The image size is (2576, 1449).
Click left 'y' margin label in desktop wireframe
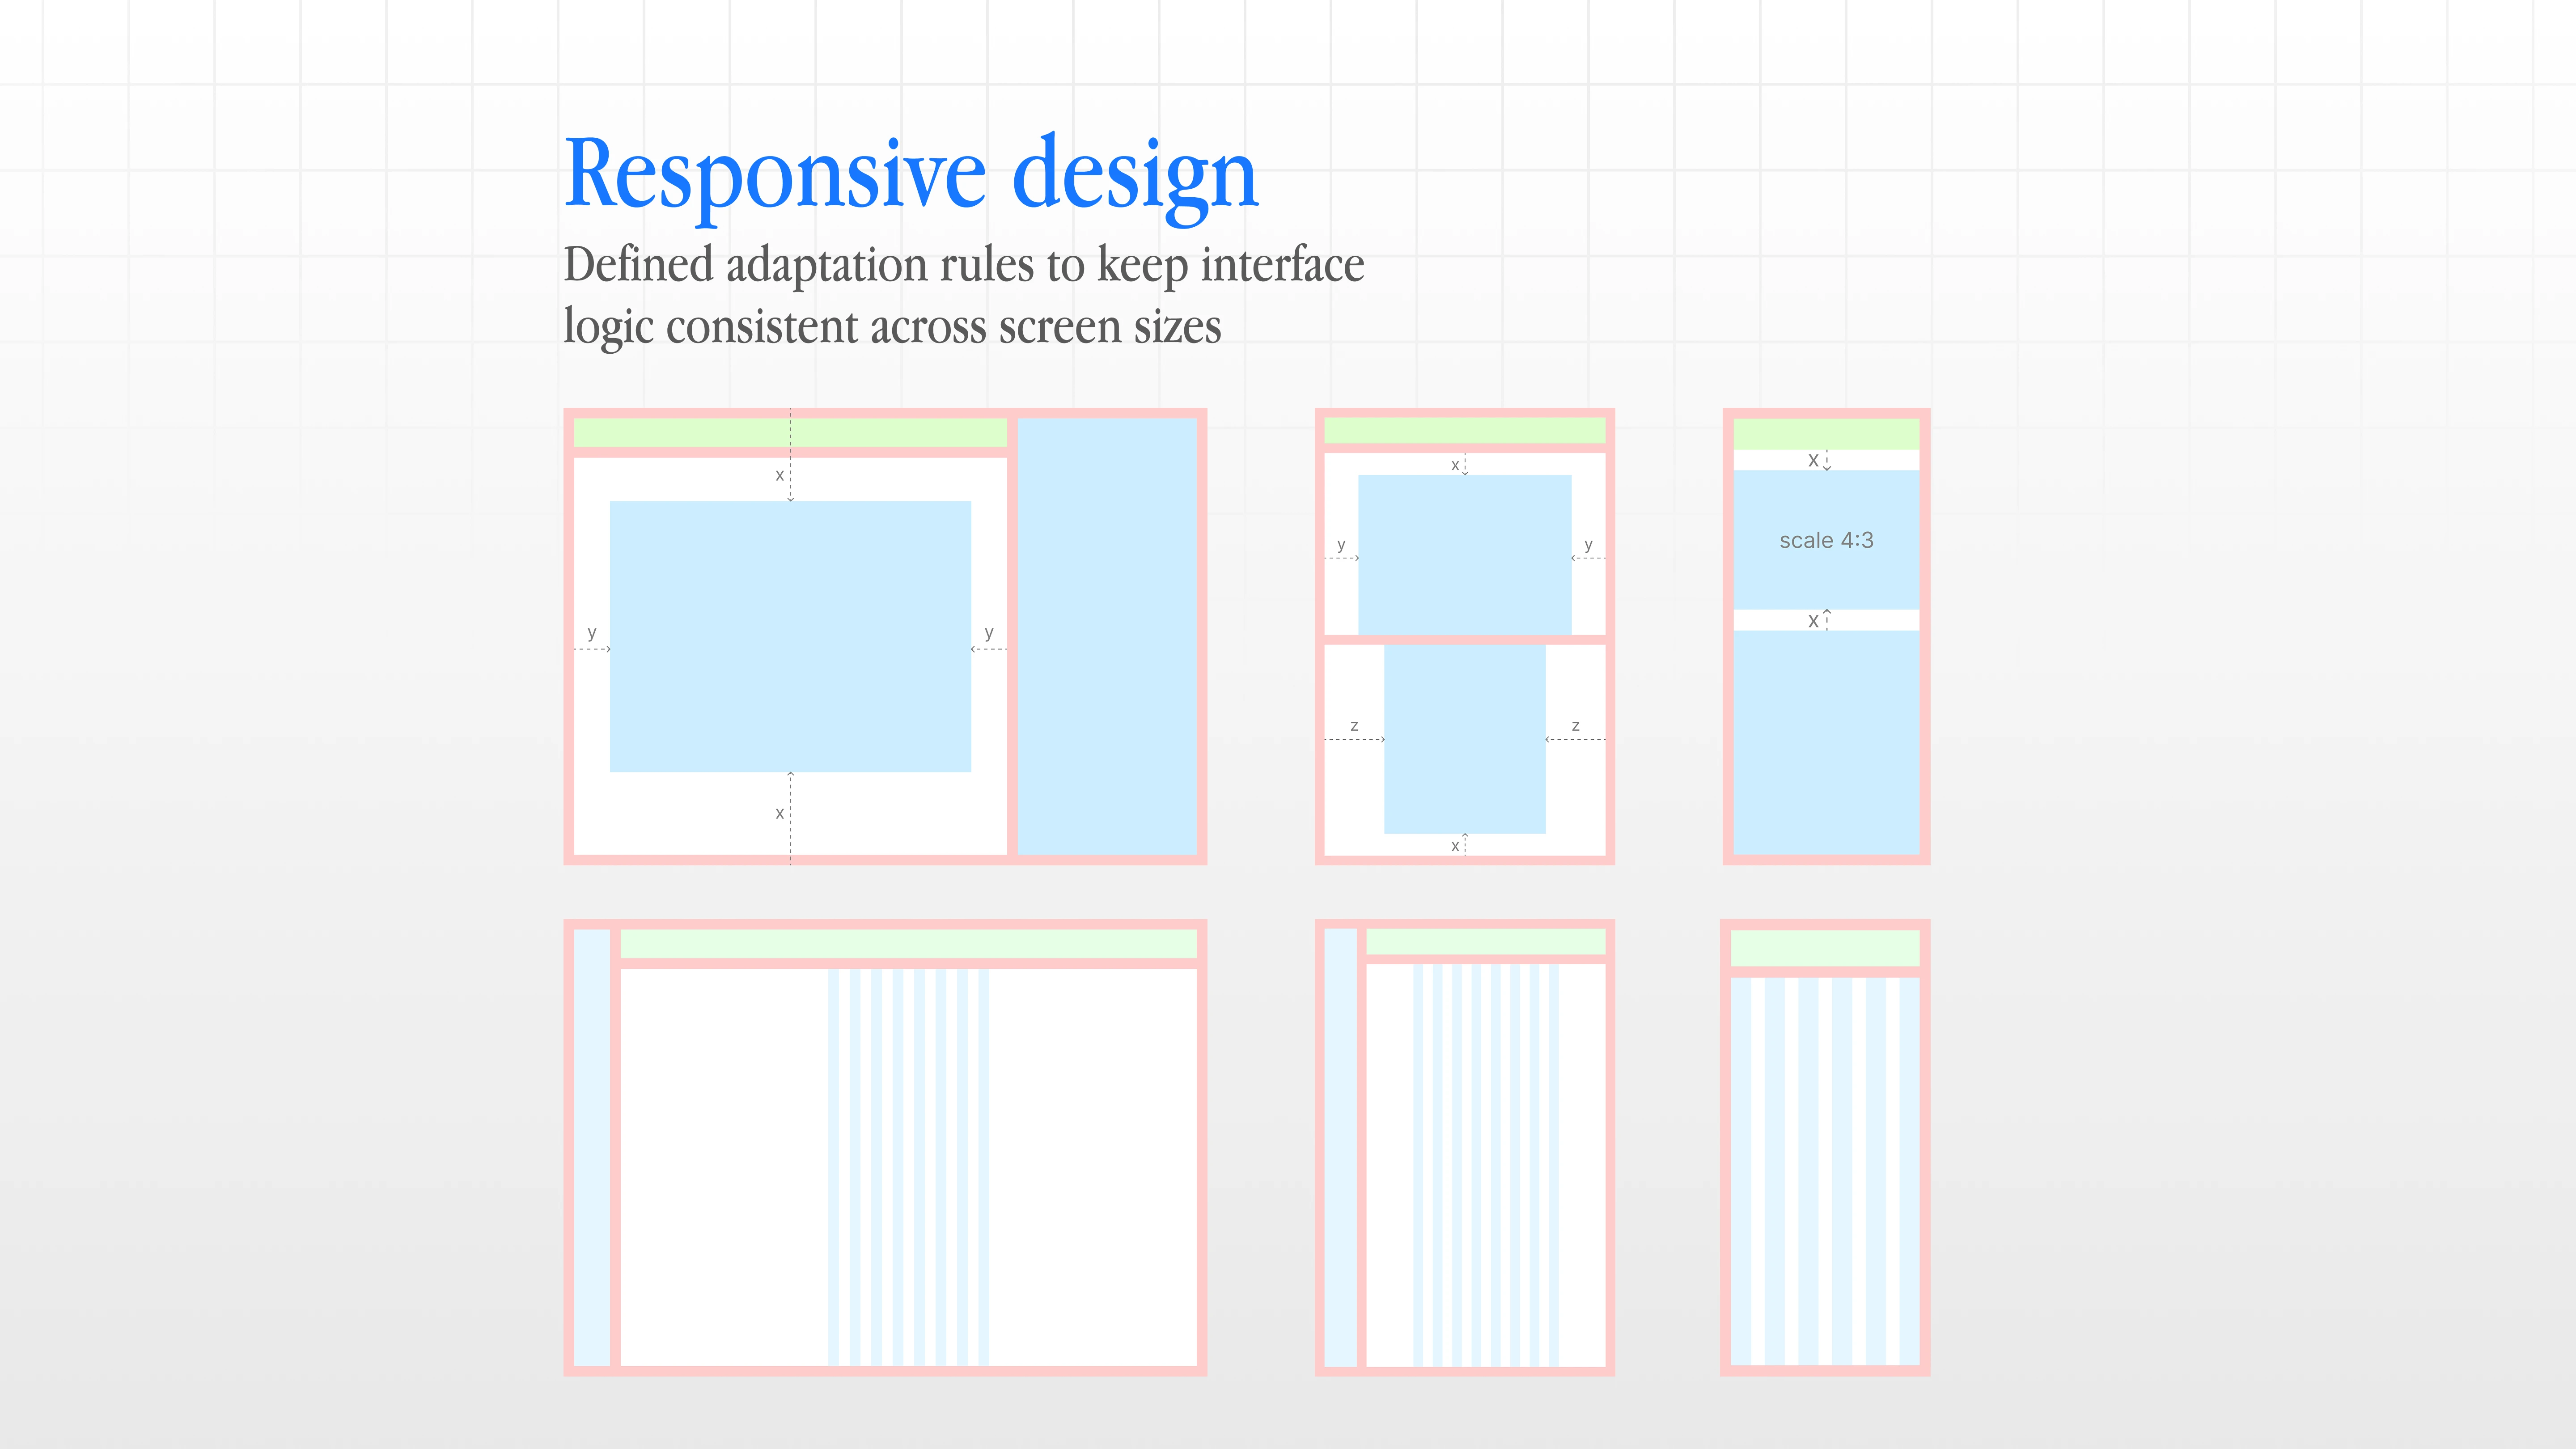[x=592, y=633]
